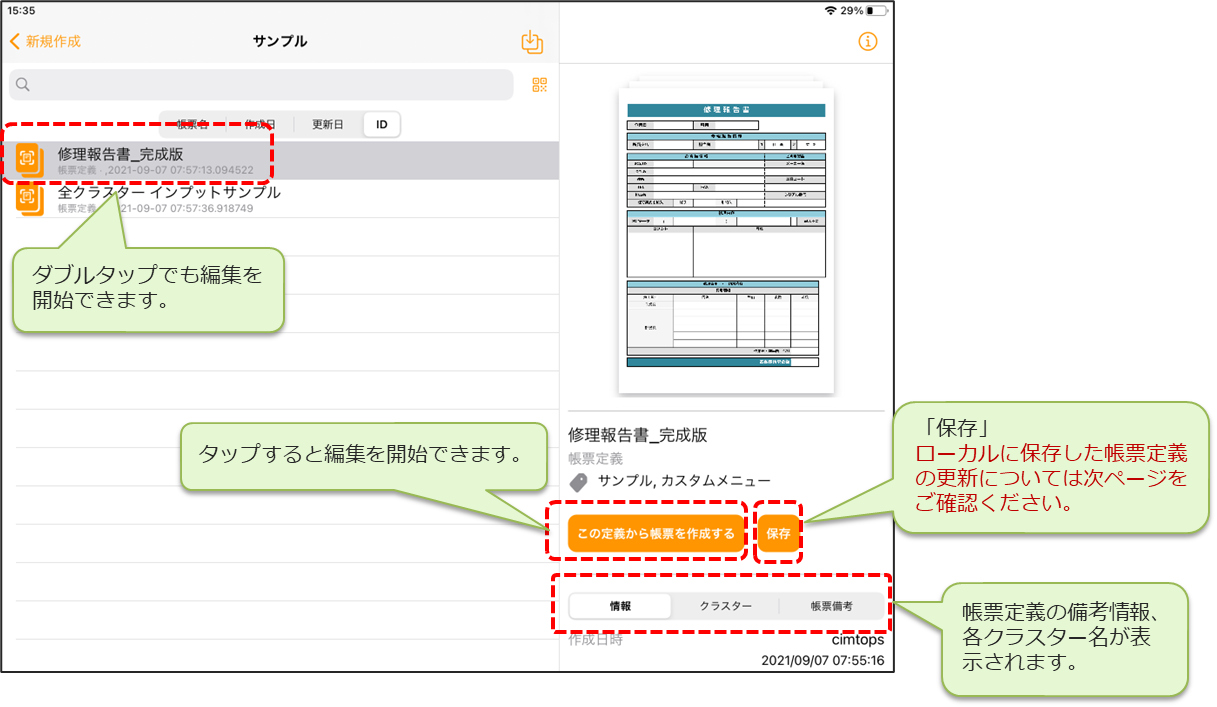Sort list by 更新日 segment
The height and width of the screenshot is (707, 1217).
click(327, 124)
